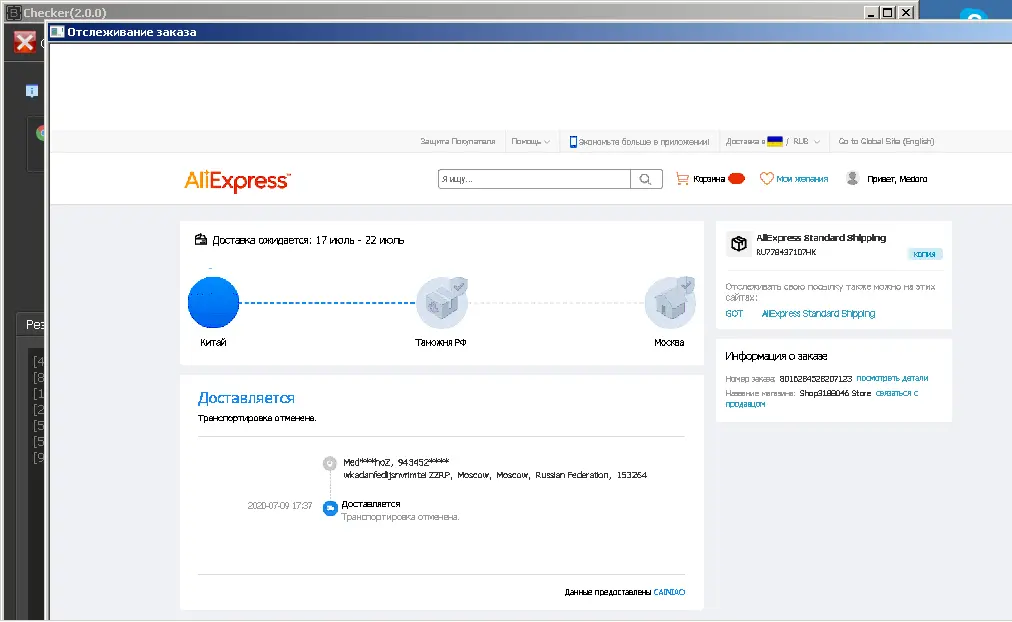Click the grey address location marker
Image resolution: width=1012 pixels, height=622 pixels.
330,463
